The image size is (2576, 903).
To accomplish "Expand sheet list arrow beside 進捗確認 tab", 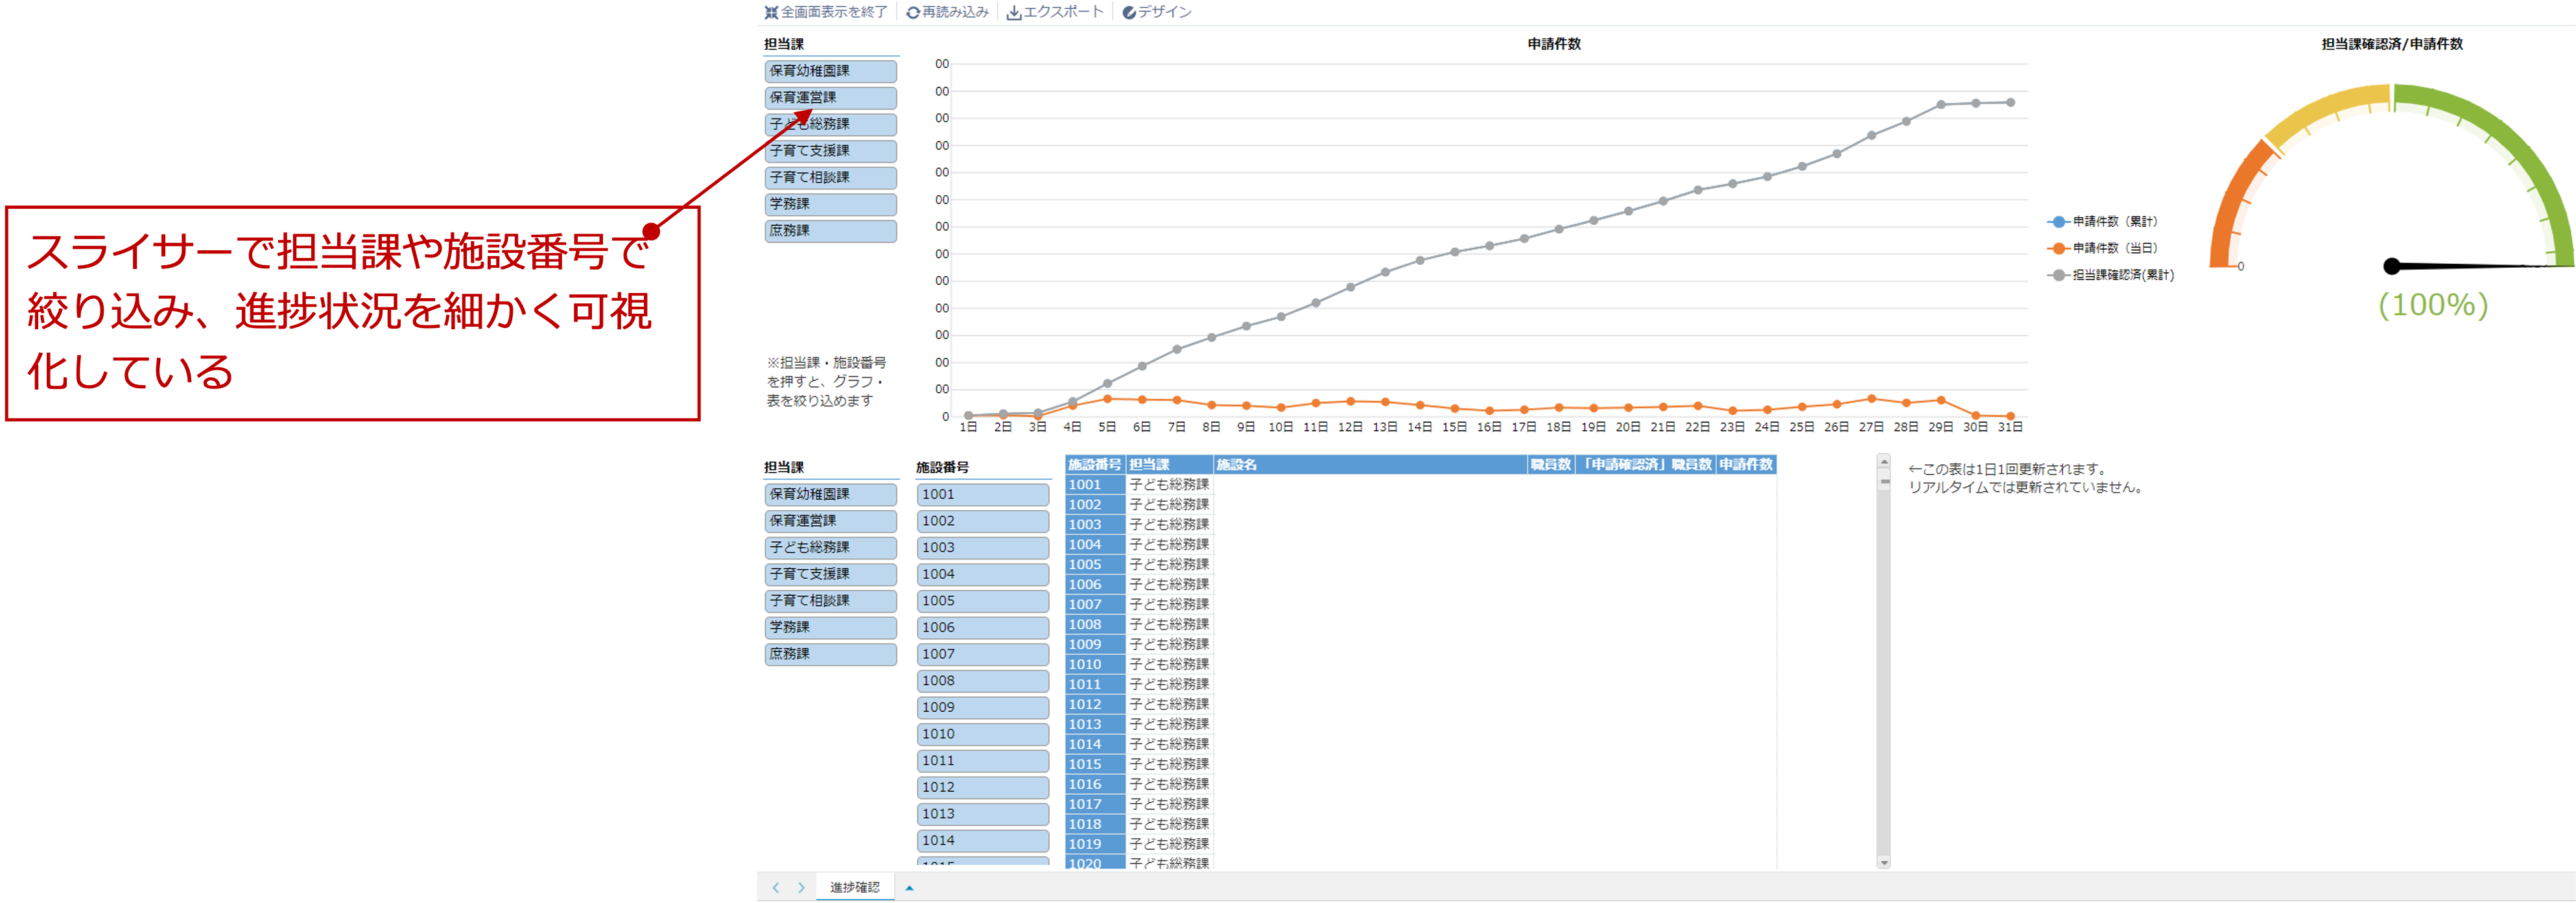I will pyautogui.click(x=909, y=887).
